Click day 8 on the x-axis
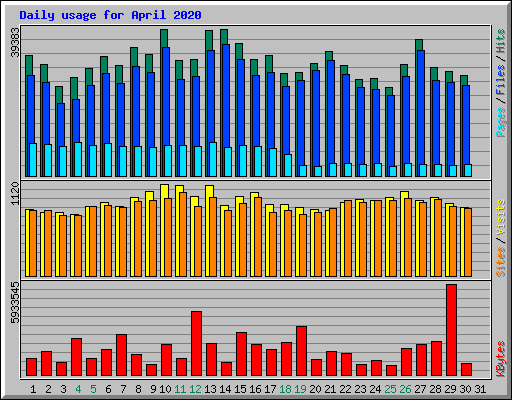512x400 pixels. 138,389
